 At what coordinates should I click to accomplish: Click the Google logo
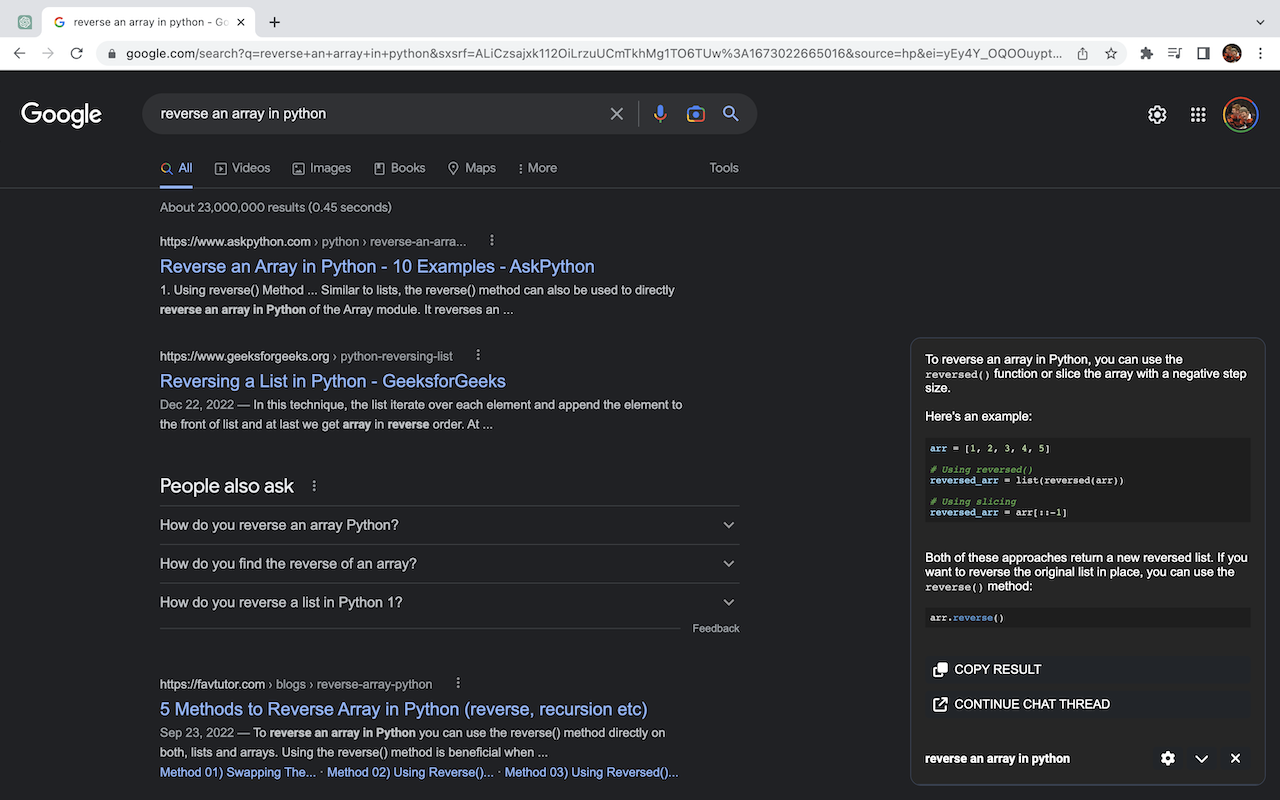61,114
